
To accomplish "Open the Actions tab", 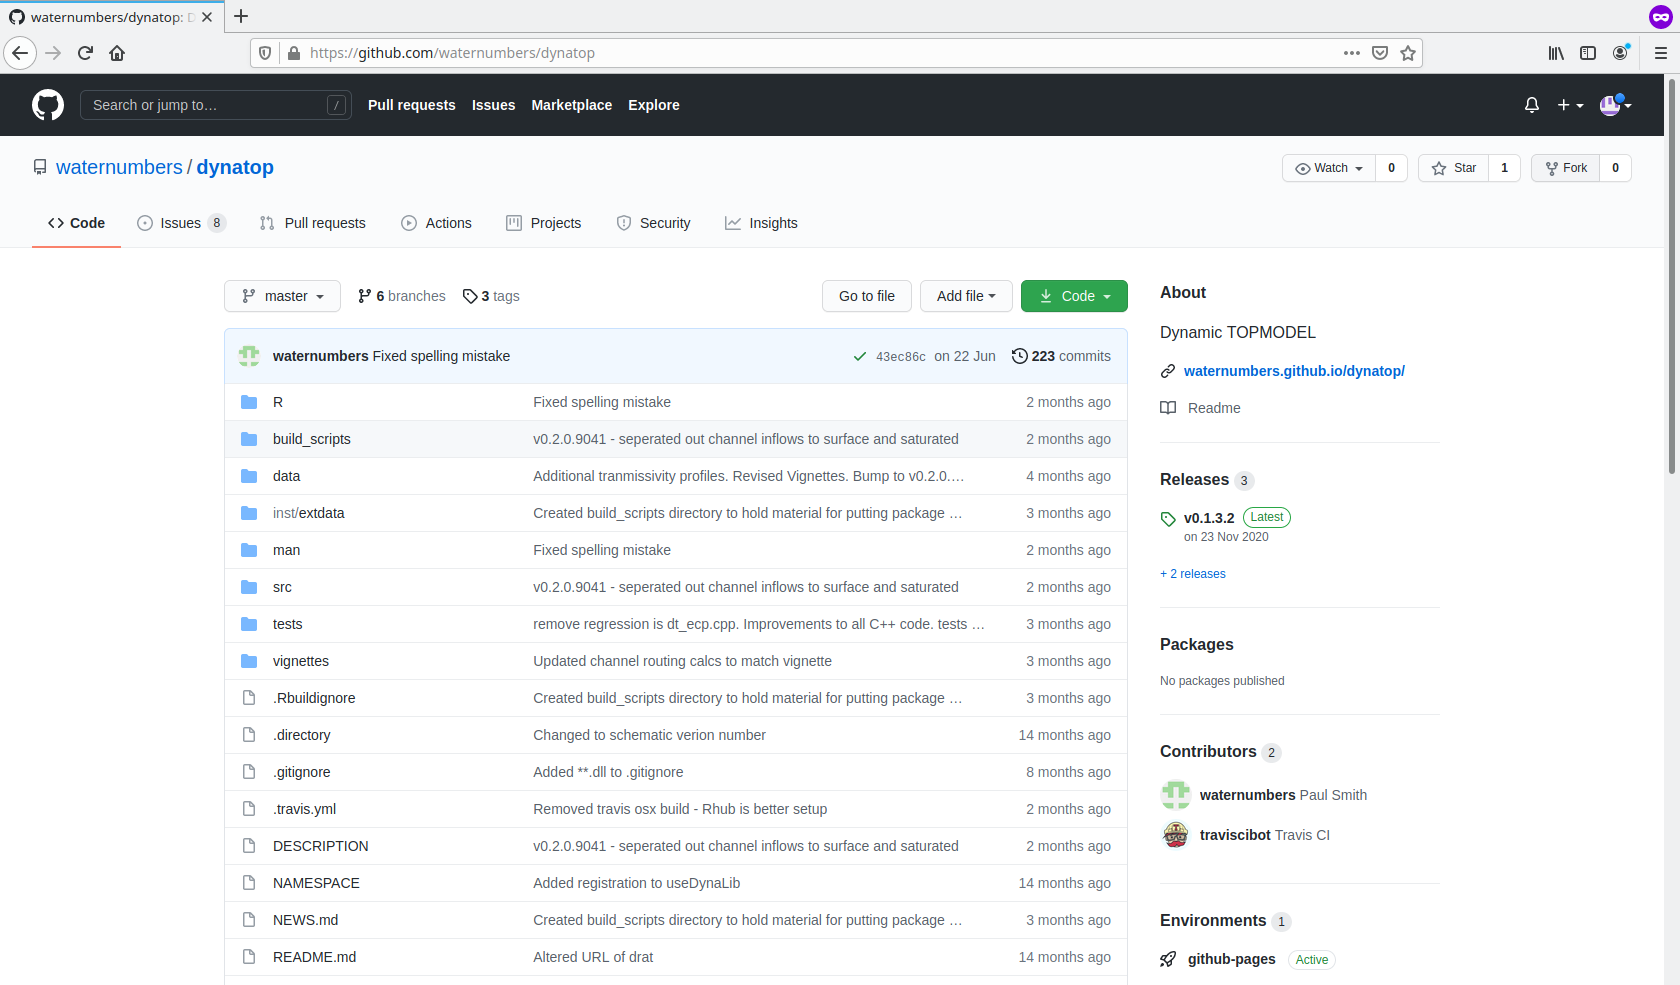I will tap(436, 223).
